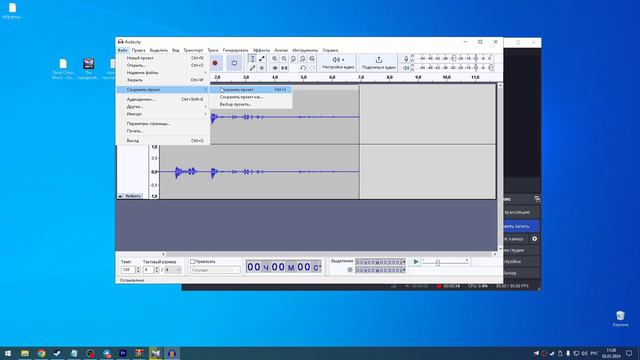Image resolution: width=640 pixels, height=360 pixels.
Task: Select the Multi-tool asterisk icon
Action: [262, 68]
